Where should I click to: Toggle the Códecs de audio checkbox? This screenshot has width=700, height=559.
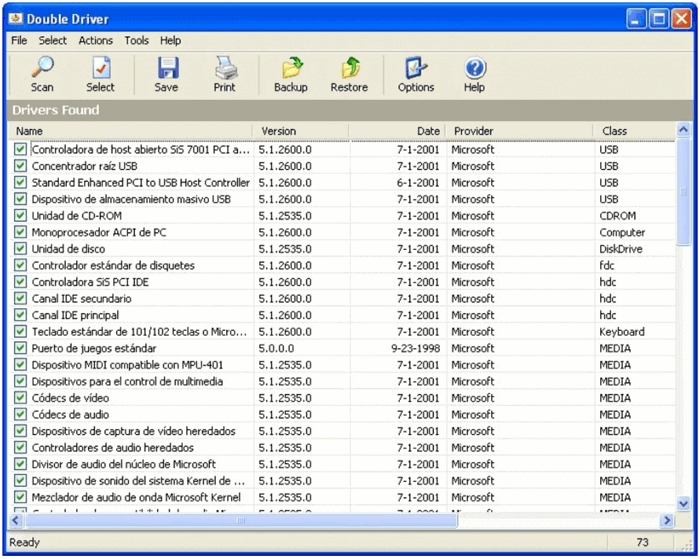(20, 415)
